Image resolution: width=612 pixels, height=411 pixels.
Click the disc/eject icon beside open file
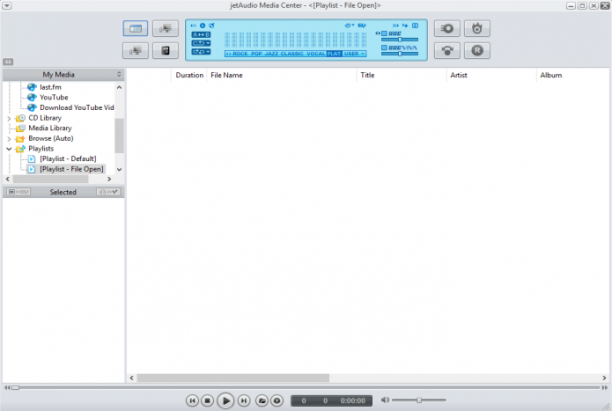pyautogui.click(x=277, y=400)
